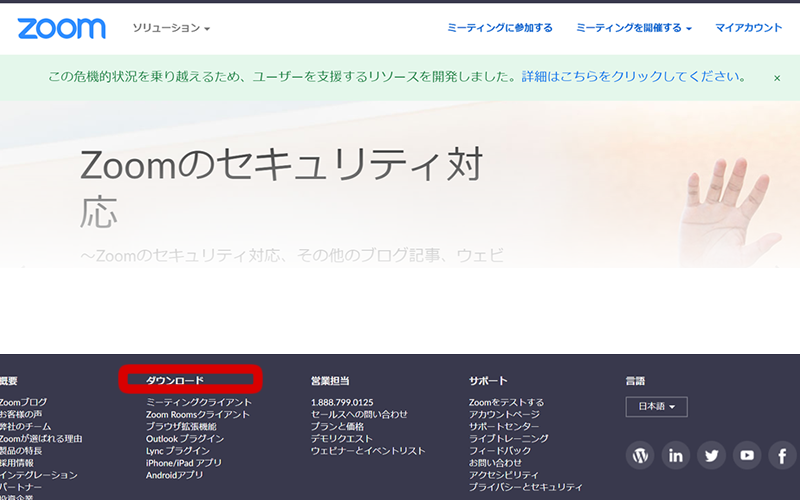Open the 日本語 language selector
The image size is (800, 500).
656,407
